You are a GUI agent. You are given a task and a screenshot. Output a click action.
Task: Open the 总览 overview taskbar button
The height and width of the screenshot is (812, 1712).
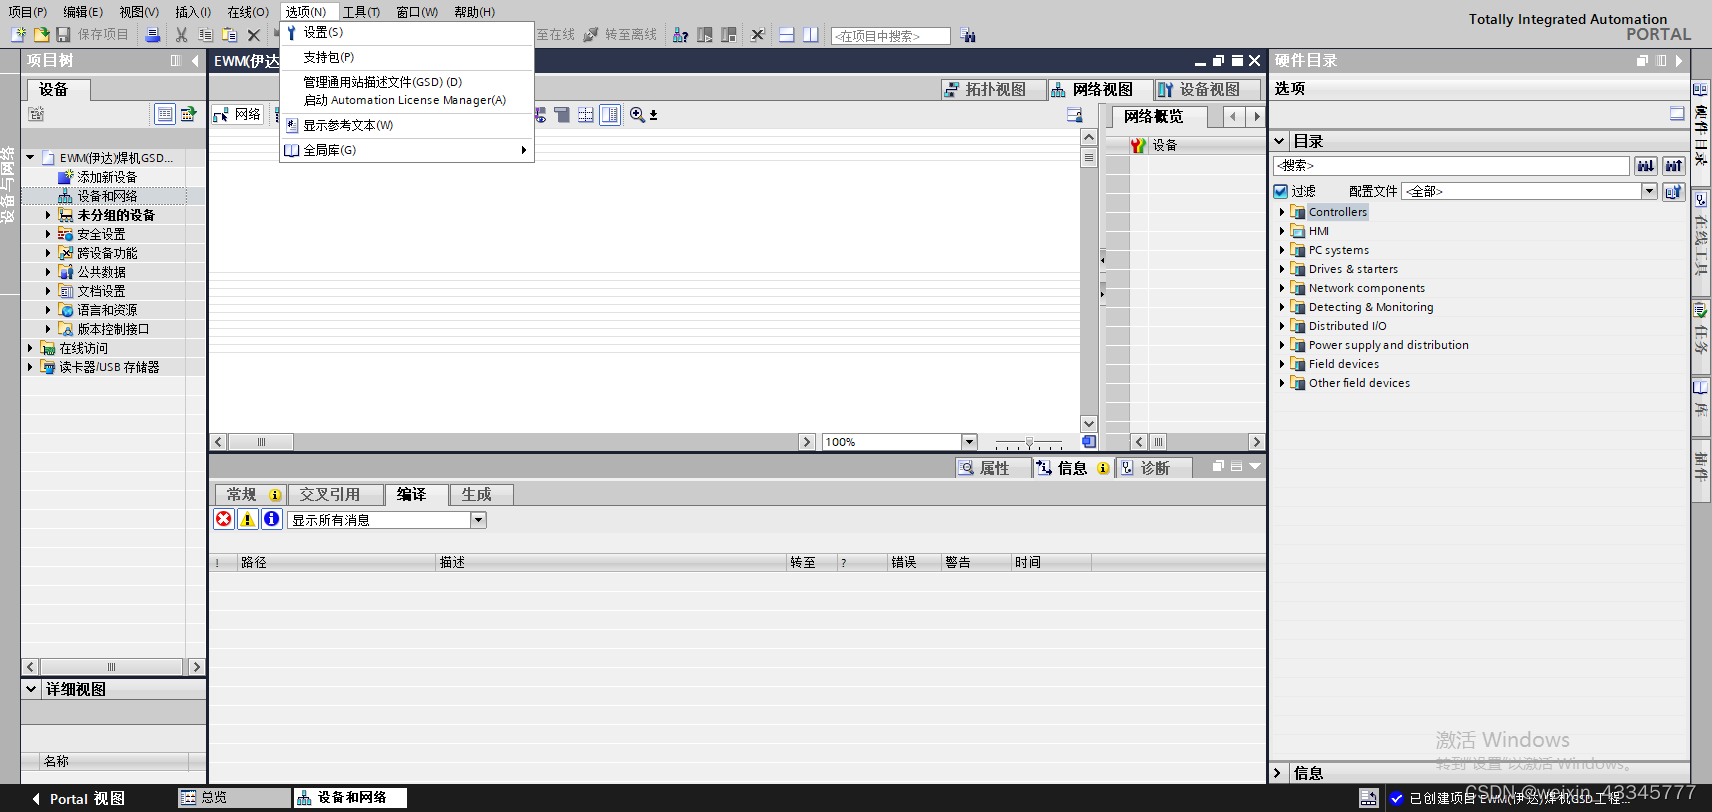pos(234,798)
